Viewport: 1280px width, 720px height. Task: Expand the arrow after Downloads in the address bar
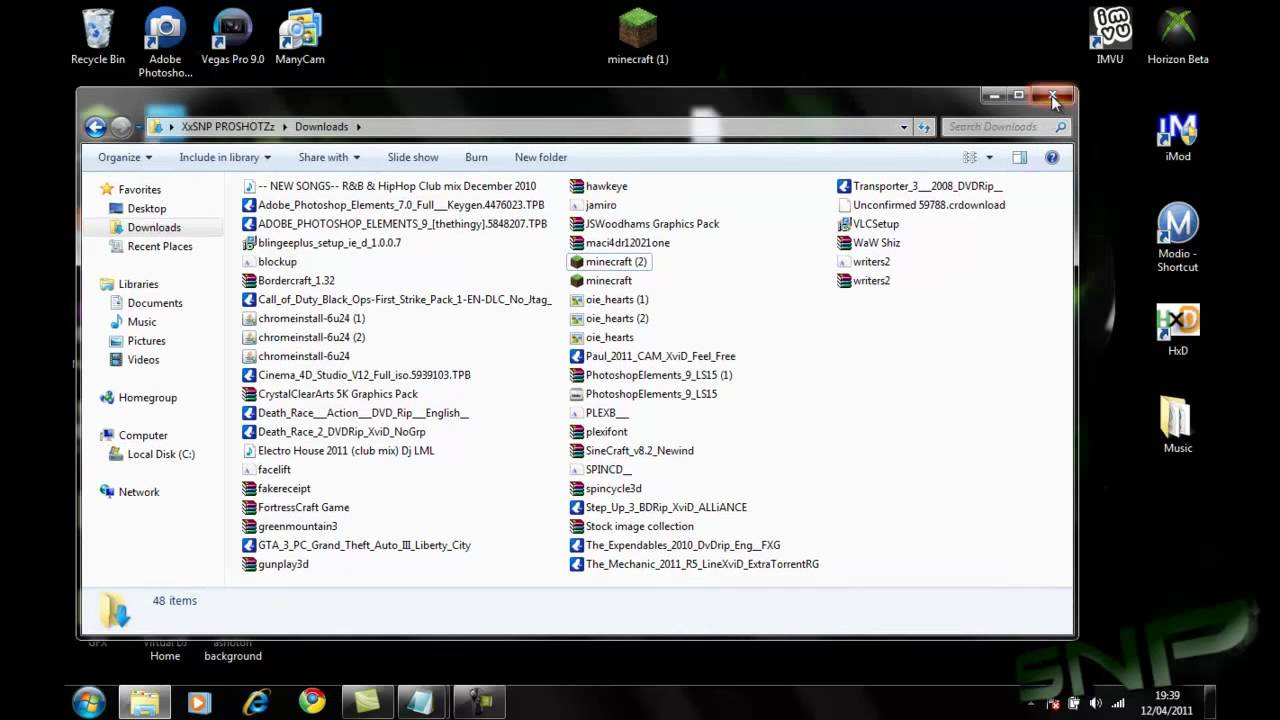(x=358, y=127)
